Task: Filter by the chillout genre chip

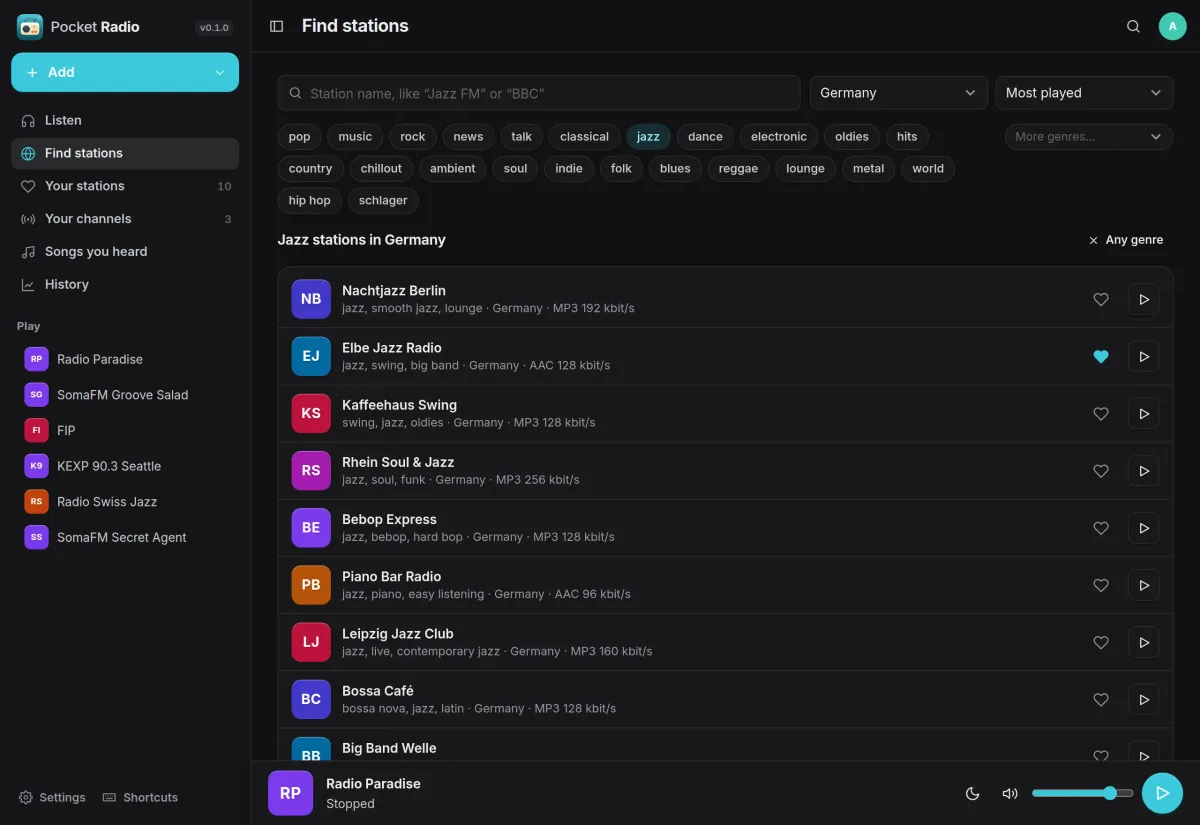Action: [381, 169]
